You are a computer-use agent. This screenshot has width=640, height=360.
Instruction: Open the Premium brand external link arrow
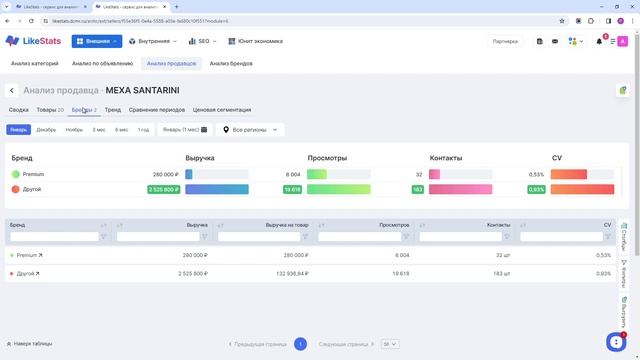click(x=40, y=256)
